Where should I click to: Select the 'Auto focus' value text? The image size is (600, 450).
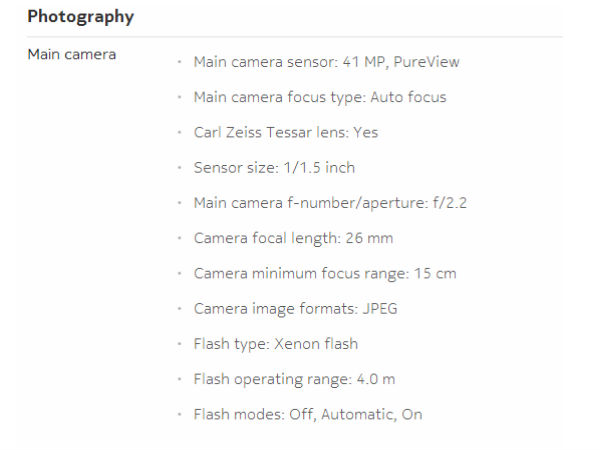[408, 97]
